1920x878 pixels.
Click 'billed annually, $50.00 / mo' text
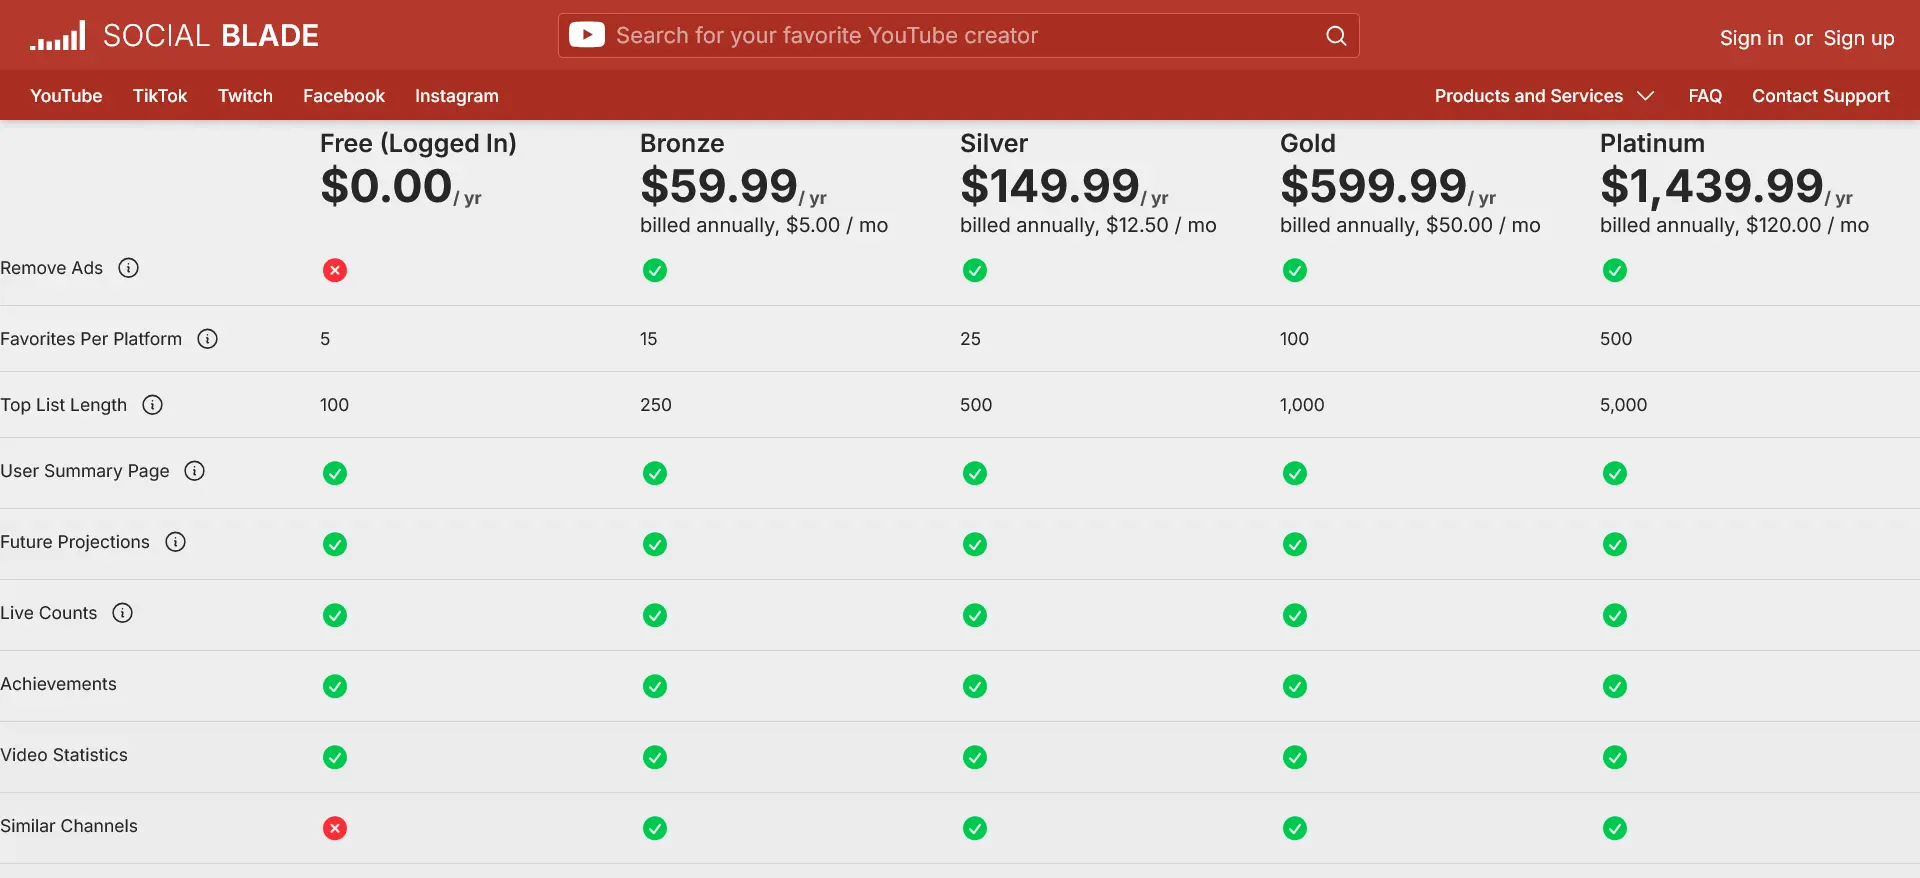tap(1410, 225)
